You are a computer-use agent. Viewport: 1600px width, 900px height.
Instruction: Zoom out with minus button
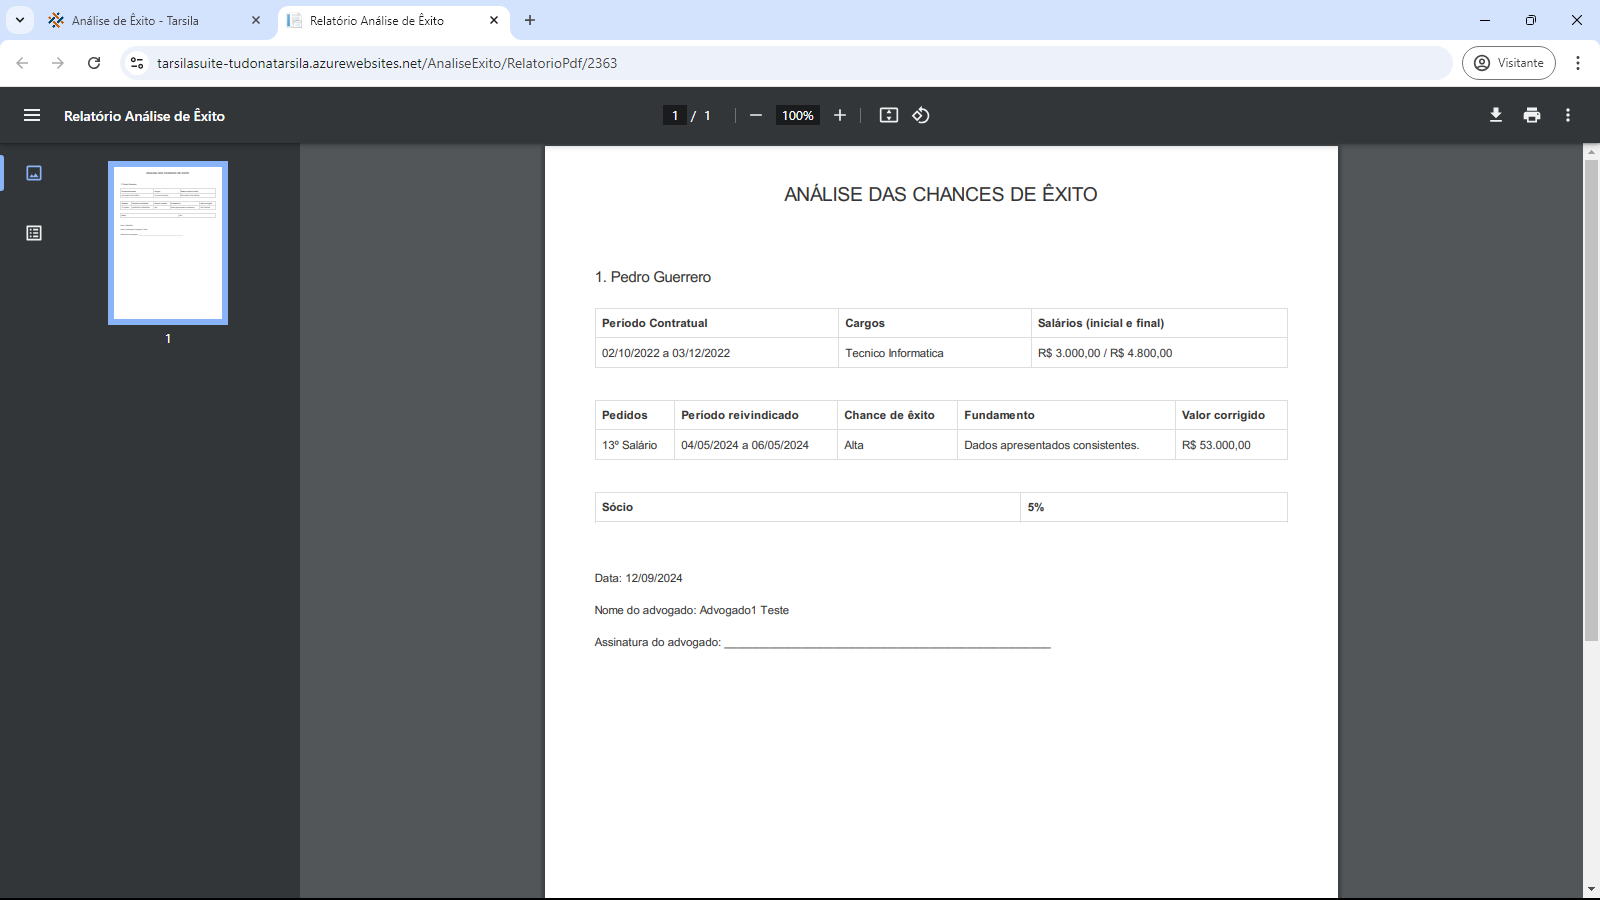coord(756,115)
